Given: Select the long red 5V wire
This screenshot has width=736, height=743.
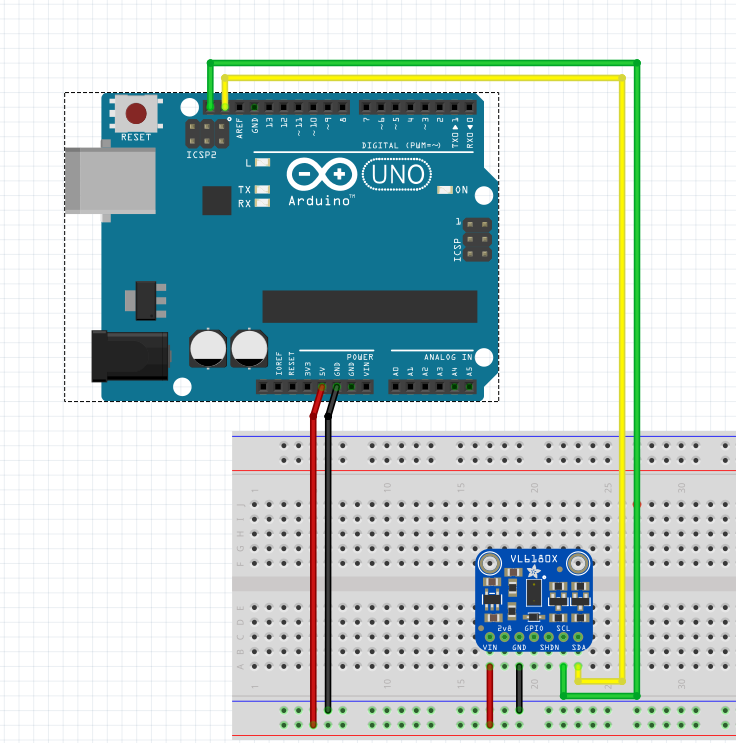Looking at the screenshot, I should [x=314, y=560].
